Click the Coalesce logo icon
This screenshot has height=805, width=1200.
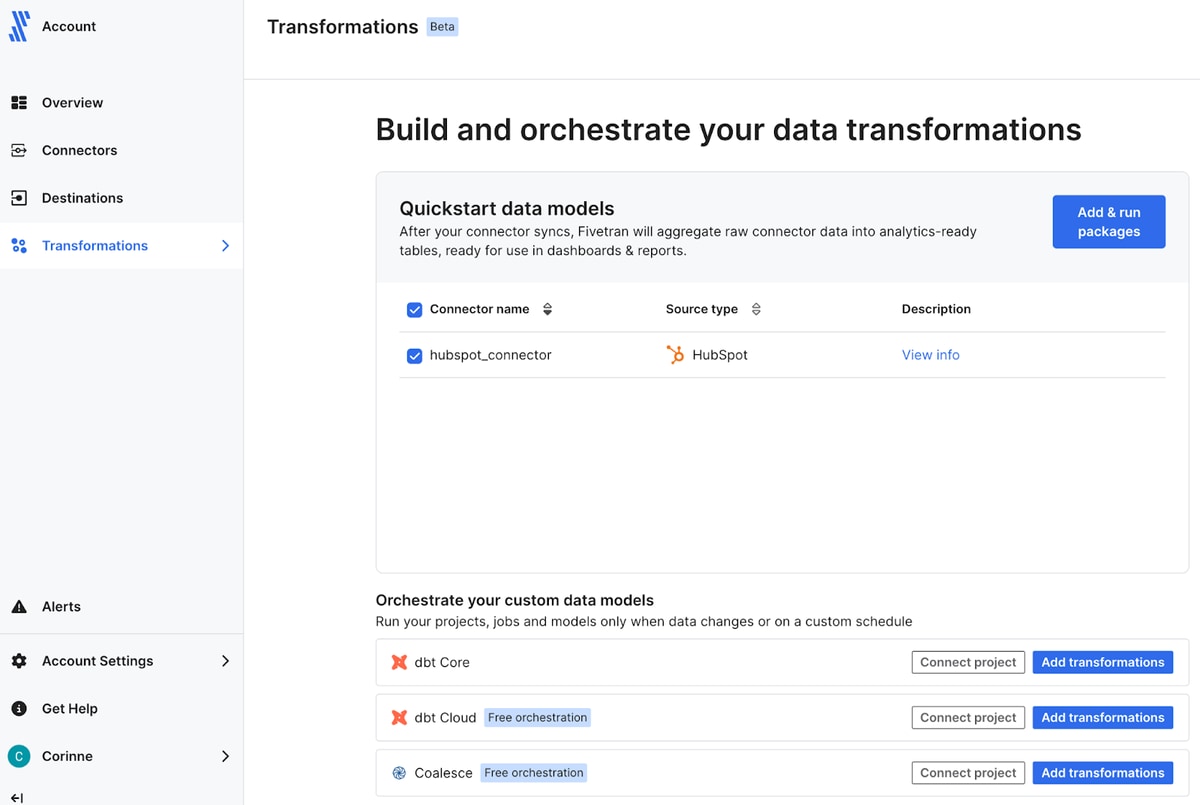coord(399,773)
